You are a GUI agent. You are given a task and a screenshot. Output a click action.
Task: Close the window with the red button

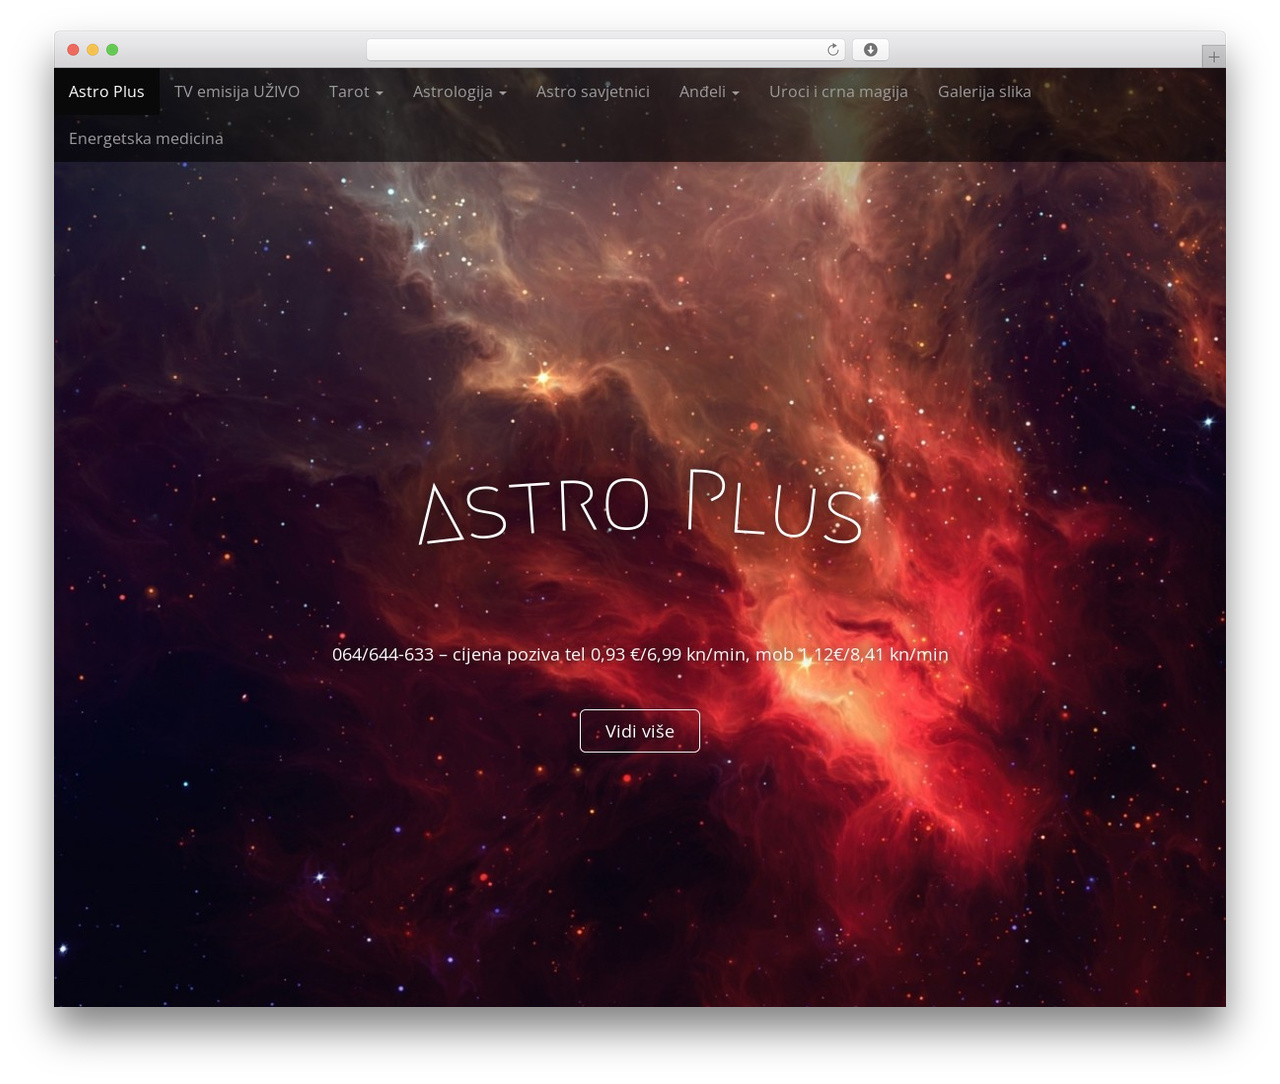[x=73, y=50]
